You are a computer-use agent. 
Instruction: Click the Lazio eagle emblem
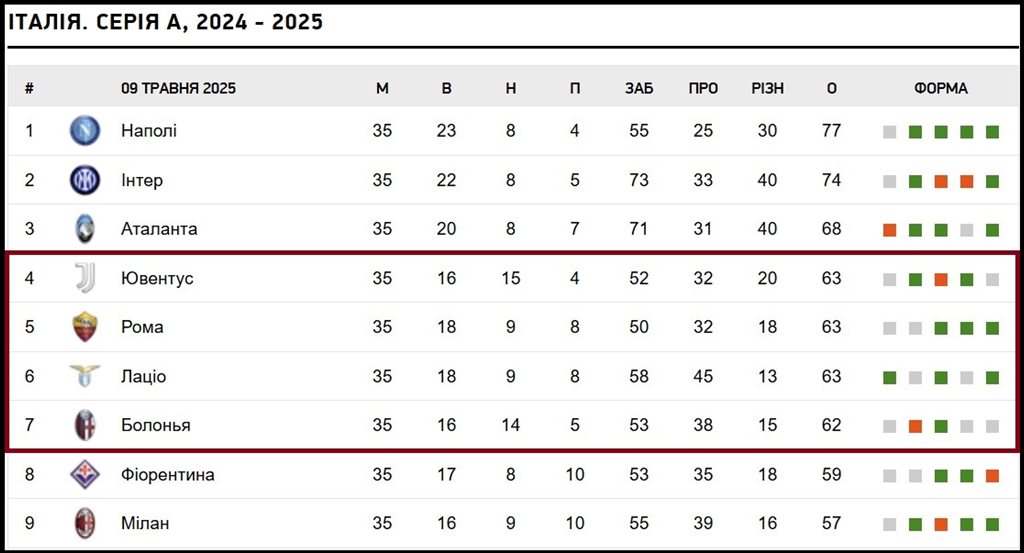pos(85,376)
